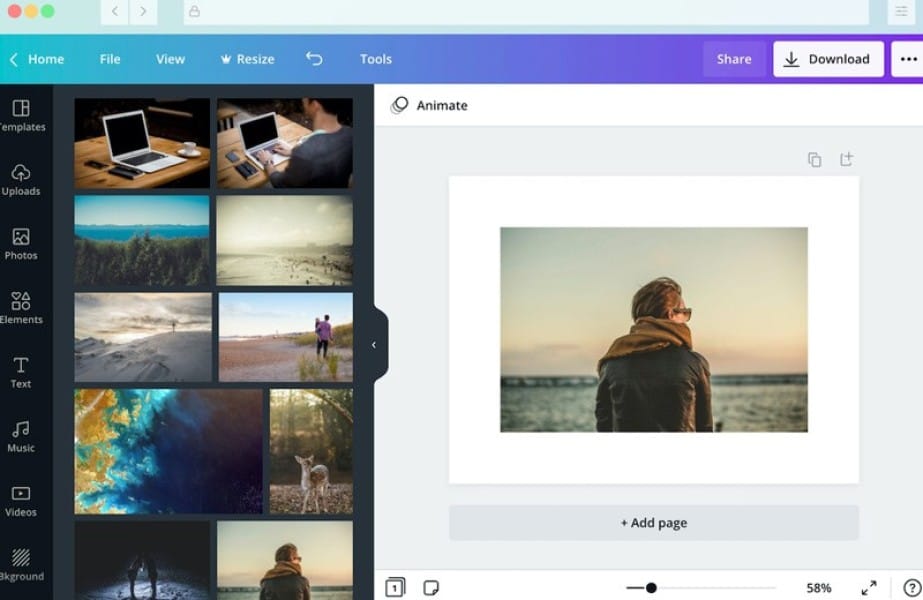
Task: Open the Tools menu
Action: (376, 59)
